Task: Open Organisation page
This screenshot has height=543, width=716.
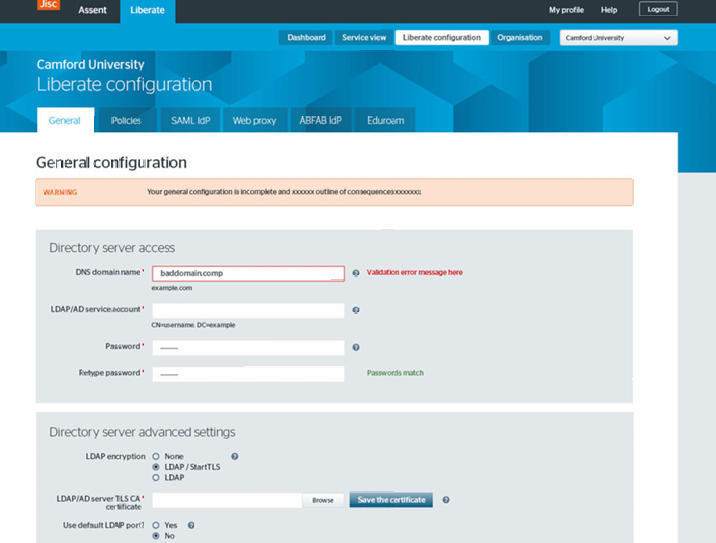Action: tap(520, 37)
